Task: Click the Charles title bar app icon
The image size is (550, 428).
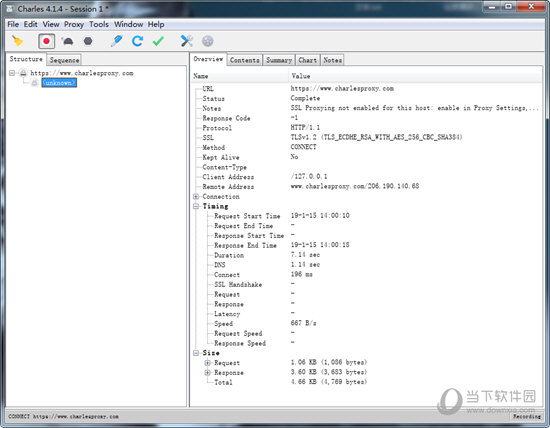Action: 10,9
